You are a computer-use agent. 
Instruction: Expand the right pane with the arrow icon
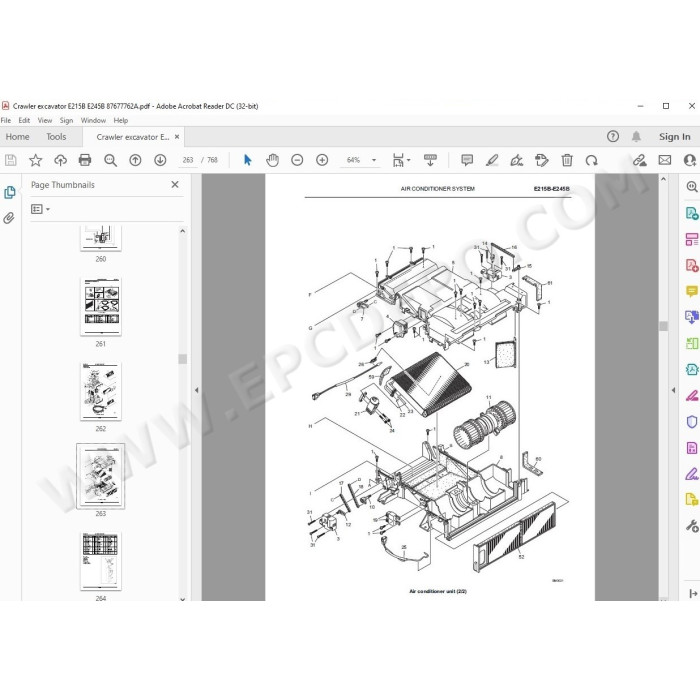[693, 593]
